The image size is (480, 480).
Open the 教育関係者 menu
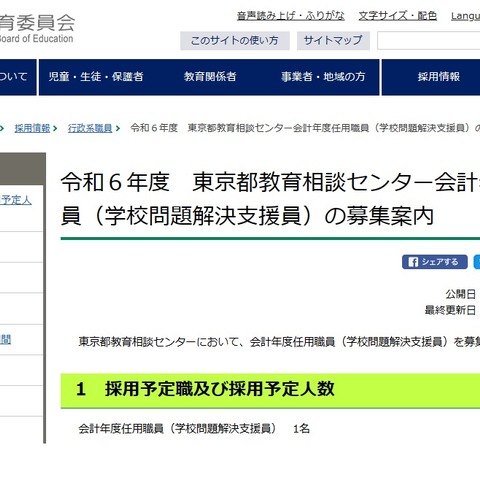[210, 77]
